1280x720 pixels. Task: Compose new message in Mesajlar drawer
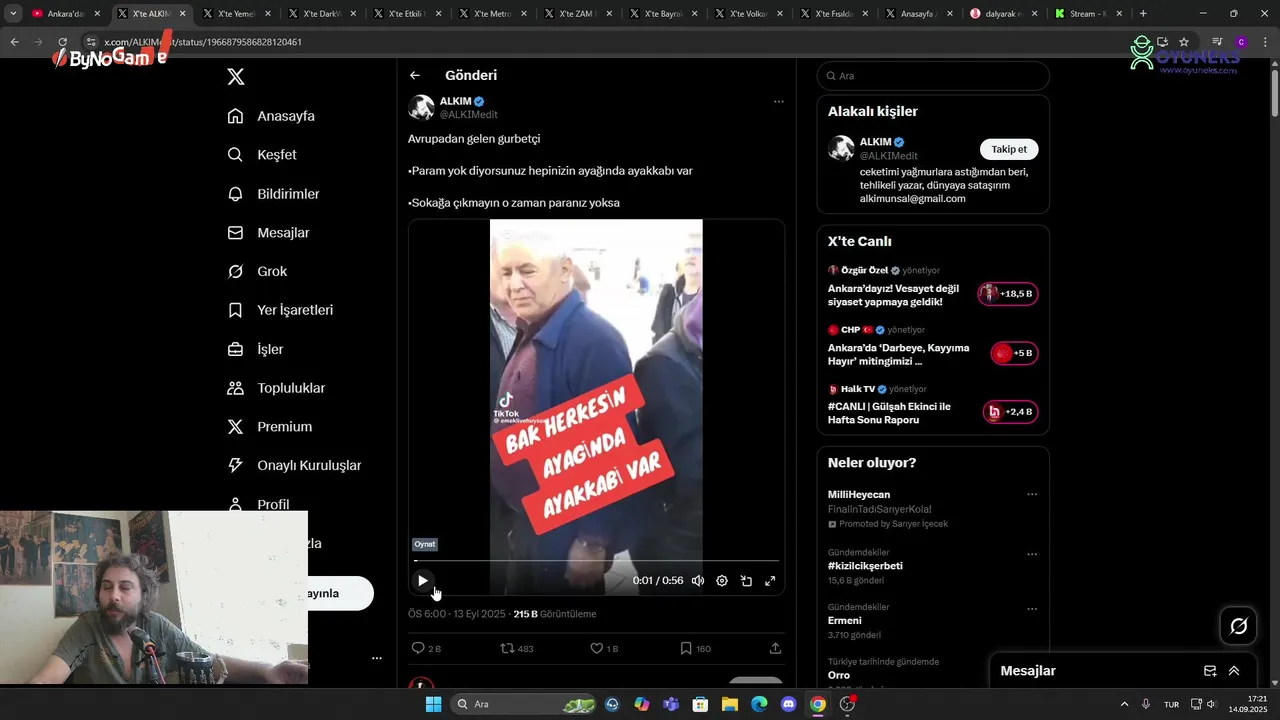tap(1210, 671)
